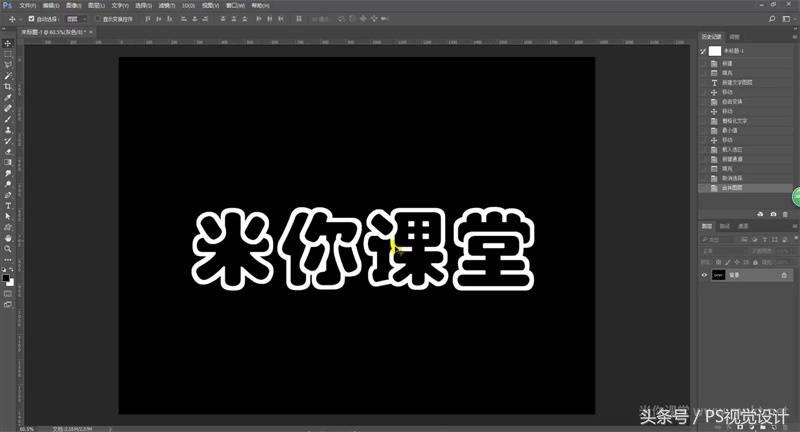Screen dimensions: 800x432
Task: Change screen mode icon in toolbox
Action: pos(8,304)
